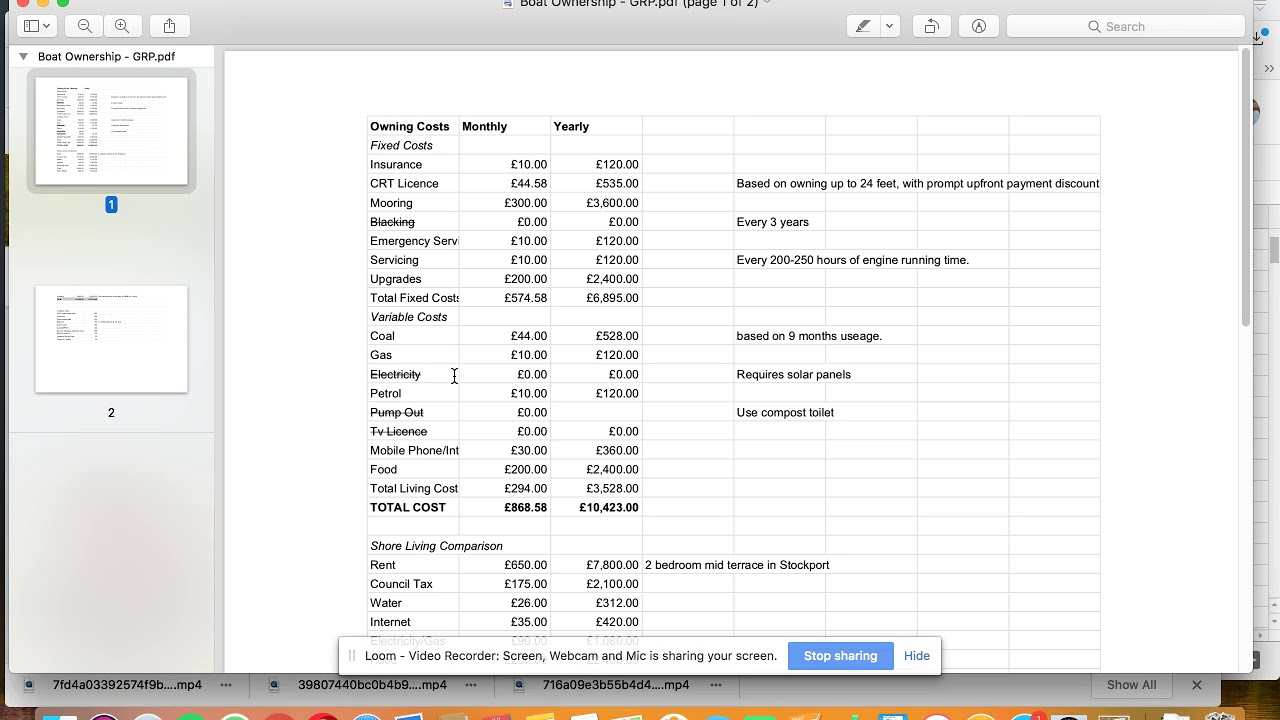Viewport: 1280px width, 720px height.
Task: Click '2 bedroom mid terrace in Stockport' note
Action: click(737, 565)
